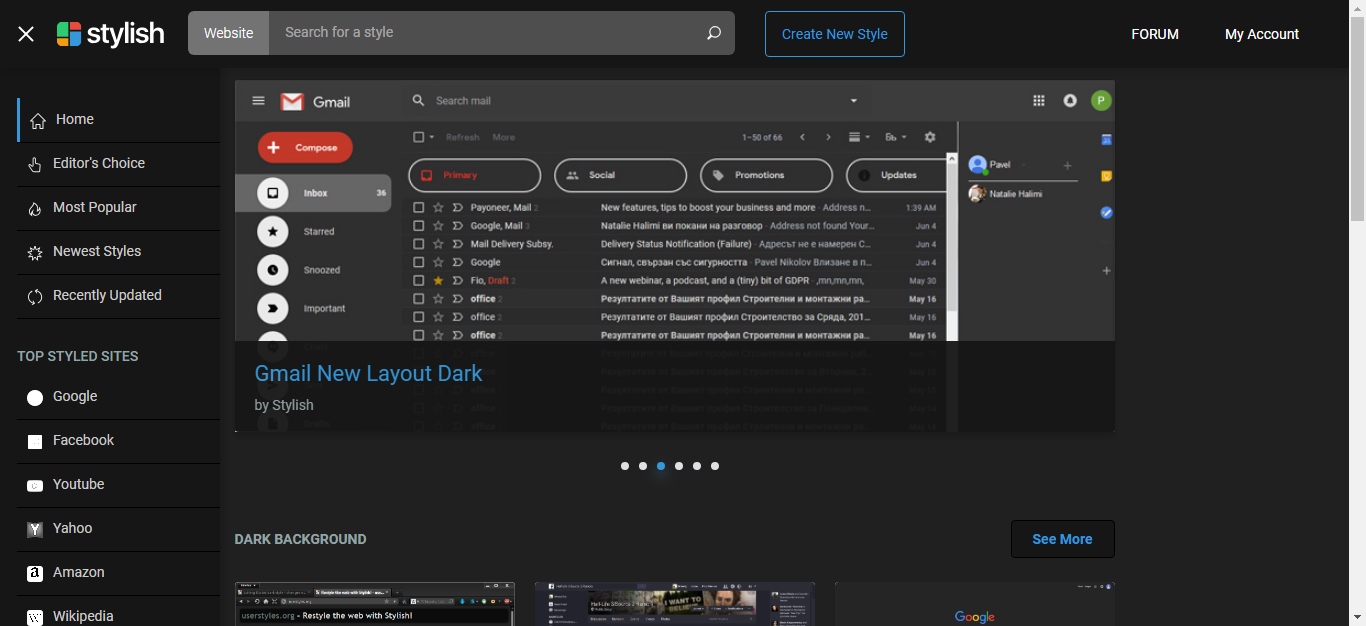Image resolution: width=1366 pixels, height=626 pixels.
Task: Click the Home house icon
Action: [38, 121]
